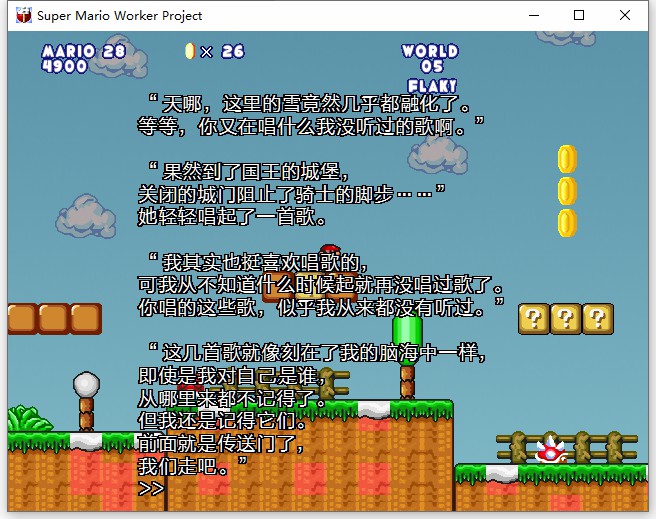This screenshot has width=656, height=519.
Task: Click the line 果然到了国王的城堡,
Action: (249, 171)
